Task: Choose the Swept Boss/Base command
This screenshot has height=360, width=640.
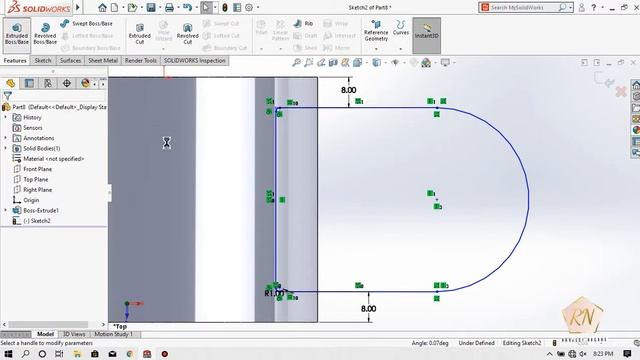Action: [87, 24]
